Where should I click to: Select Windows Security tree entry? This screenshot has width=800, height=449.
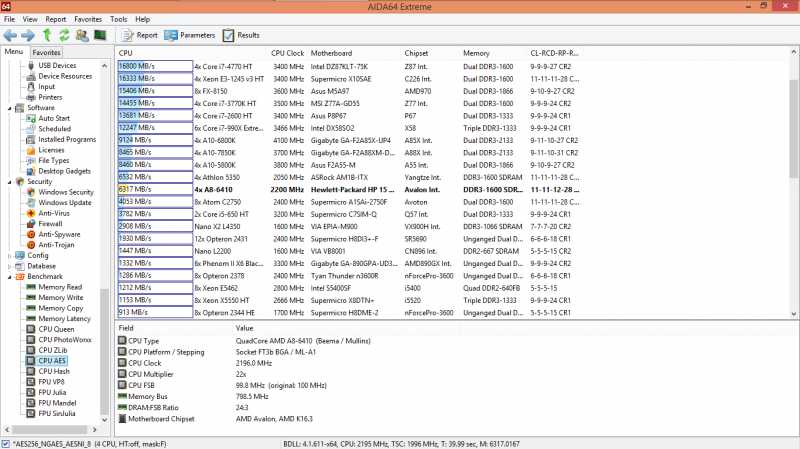tap(66, 192)
